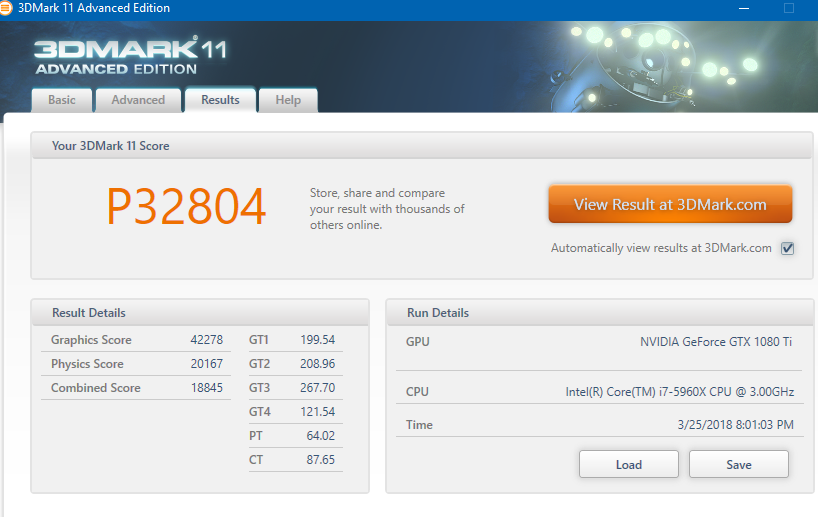Click the PT result 64.02
The height and width of the screenshot is (517, 818).
(320, 436)
